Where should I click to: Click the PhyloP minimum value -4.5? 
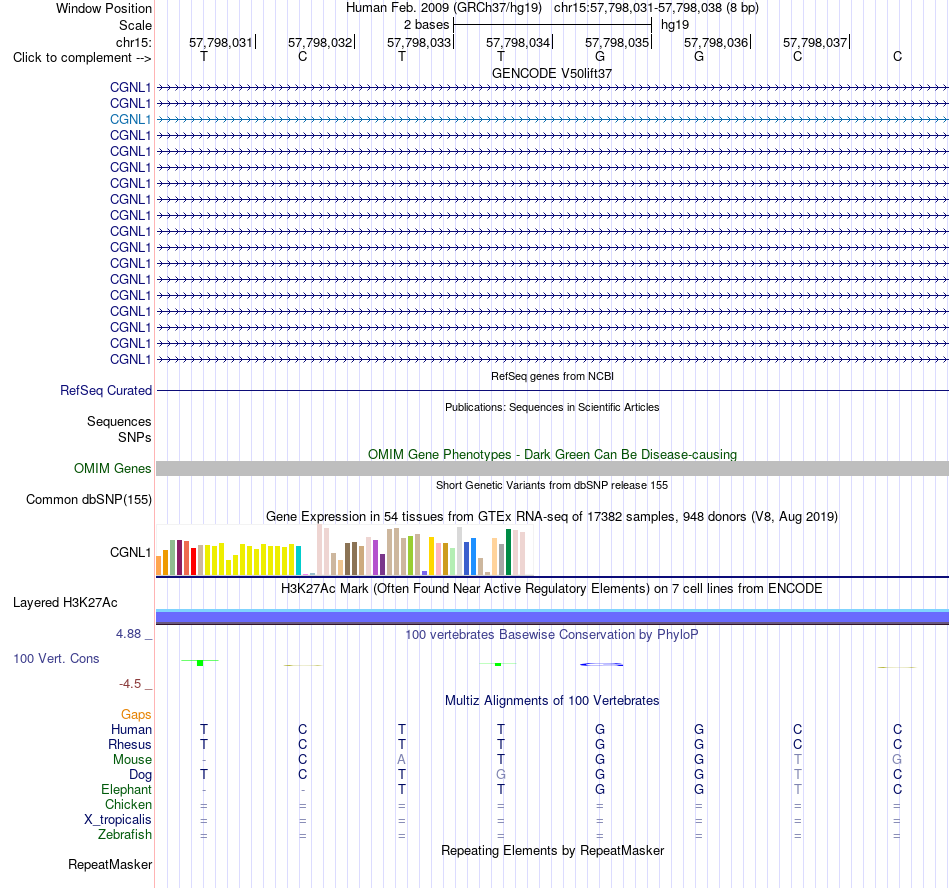tap(130, 684)
